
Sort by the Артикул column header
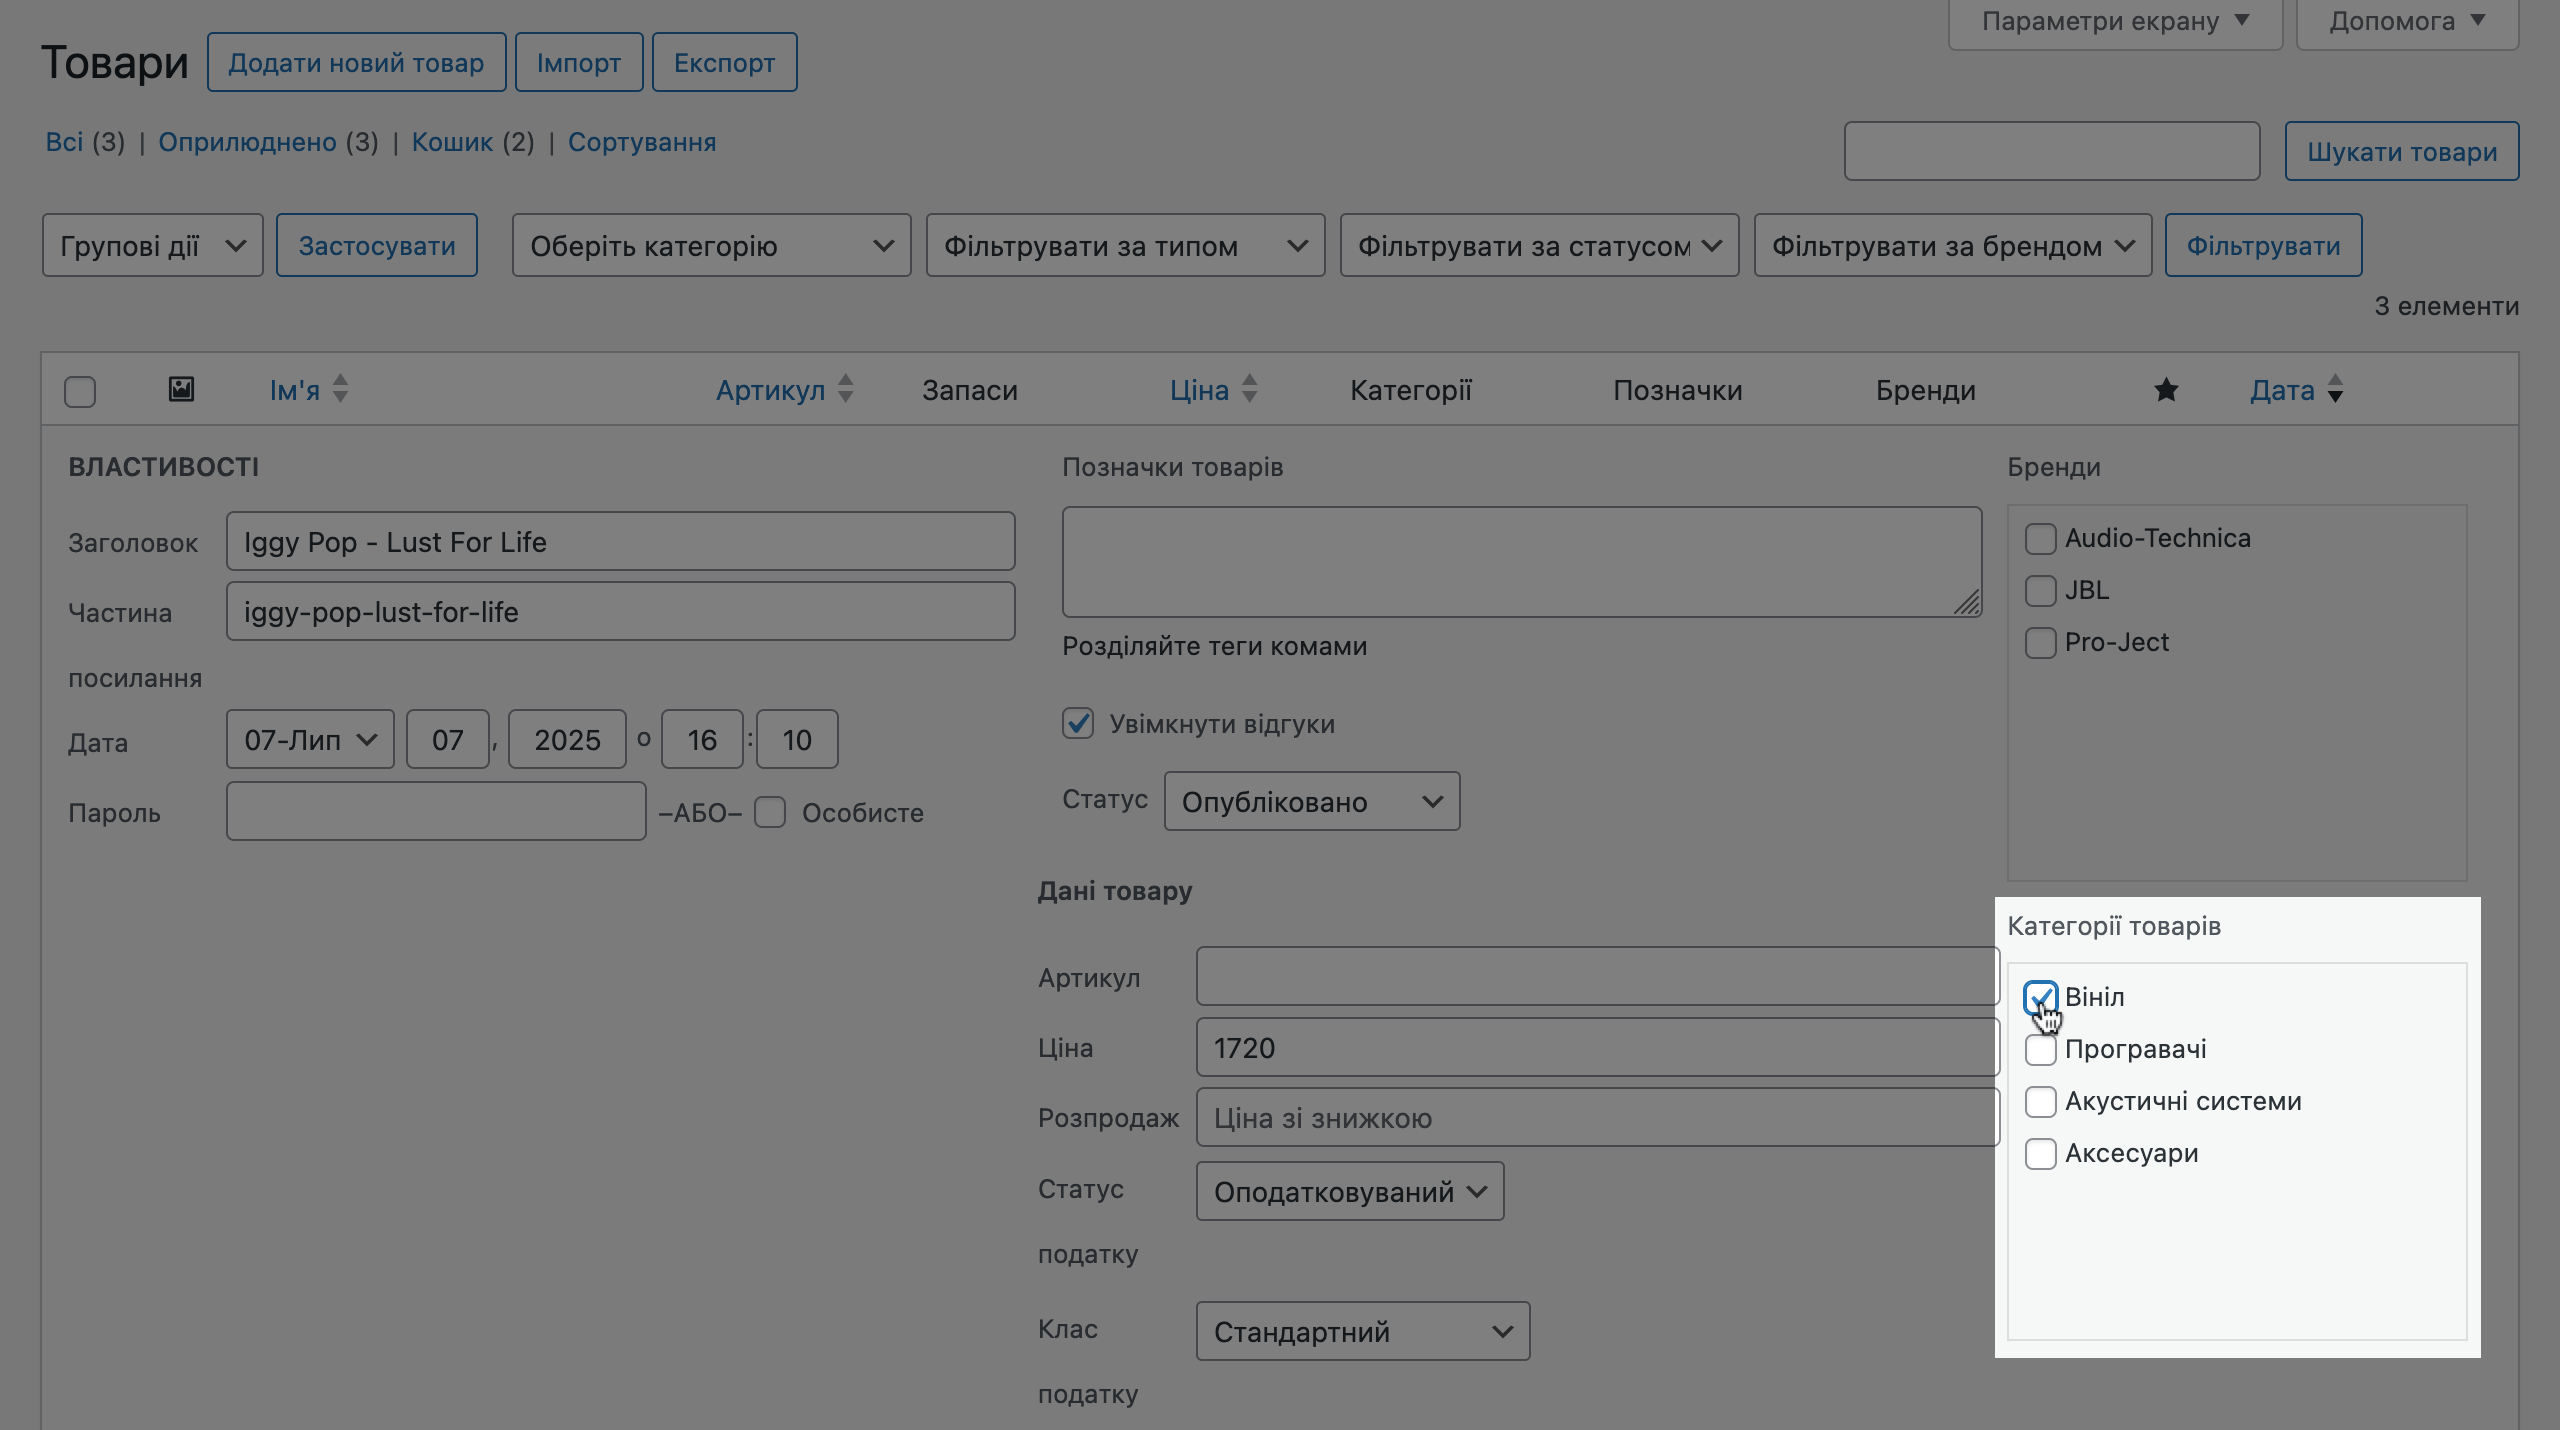tap(771, 390)
